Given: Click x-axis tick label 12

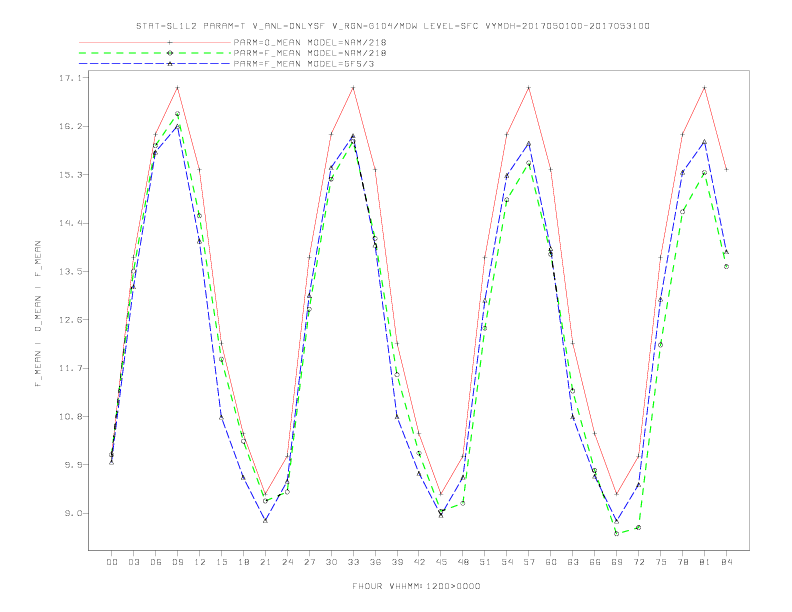Looking at the screenshot, I should pos(200,562).
